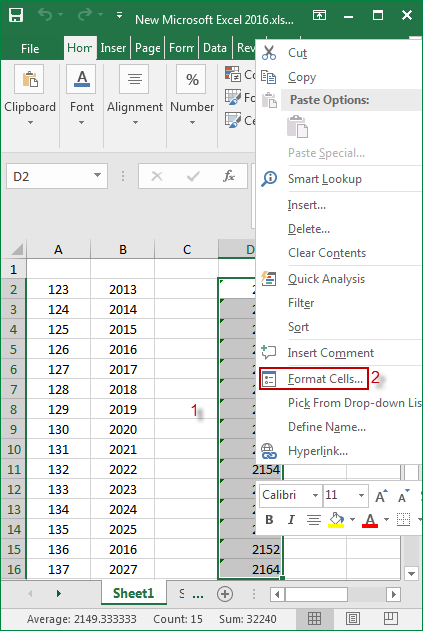Switch to the Formulas ribbon tab
423x631 pixels.
tap(182, 48)
